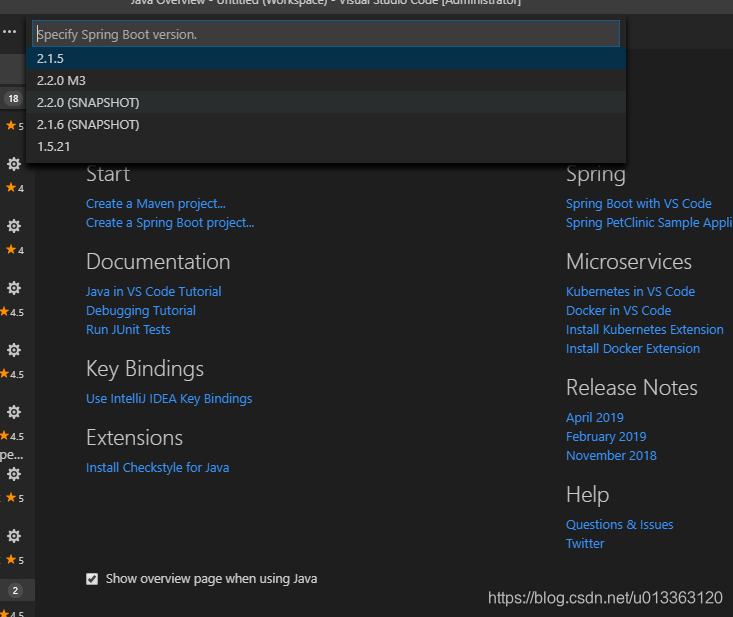Pick Spring Boot version 1.5.21
Image resolution: width=733 pixels, height=617 pixels.
(326, 146)
